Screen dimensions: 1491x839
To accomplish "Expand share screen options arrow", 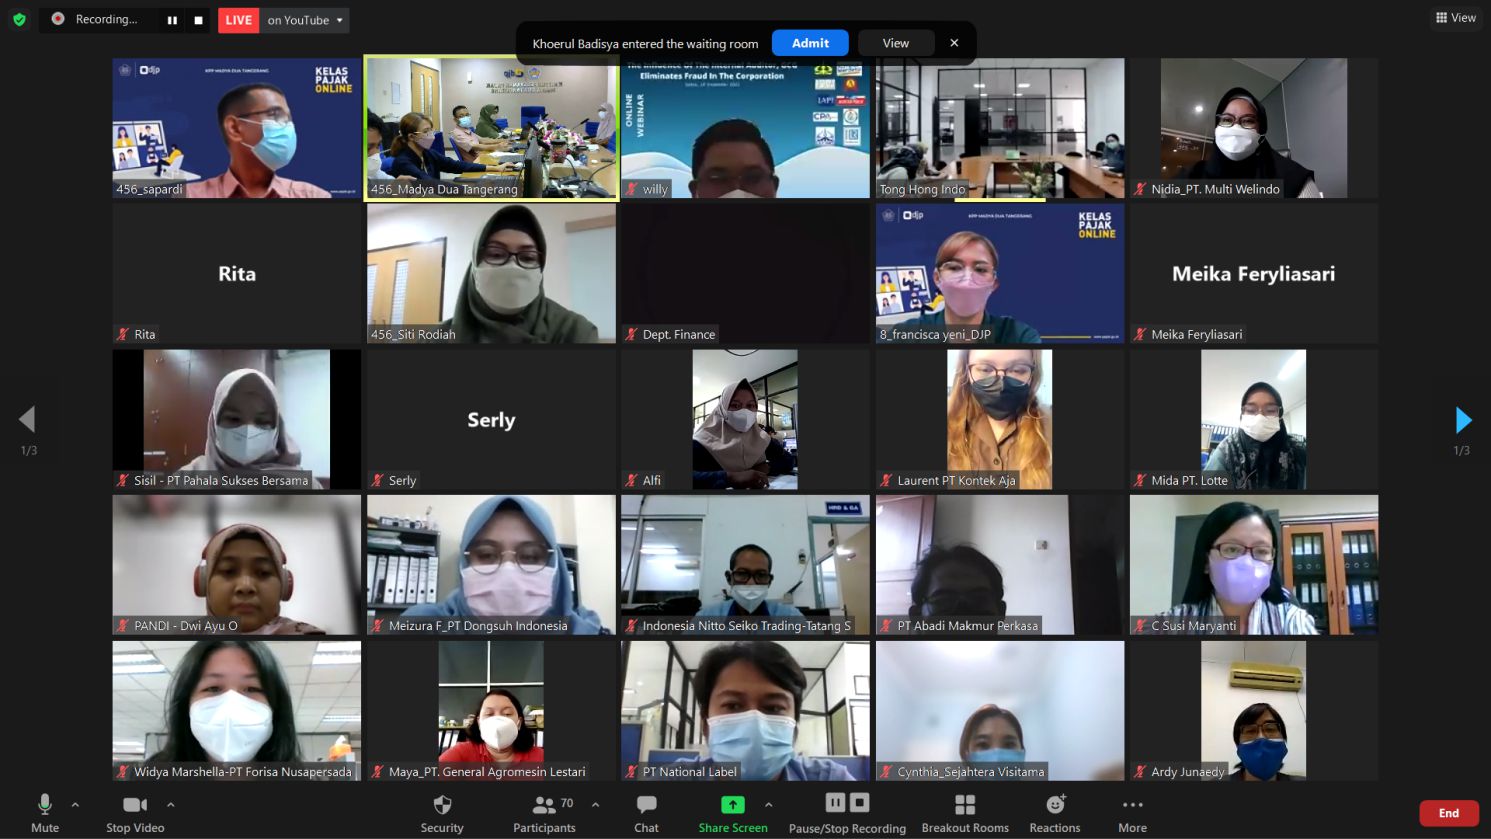I will pos(768,804).
